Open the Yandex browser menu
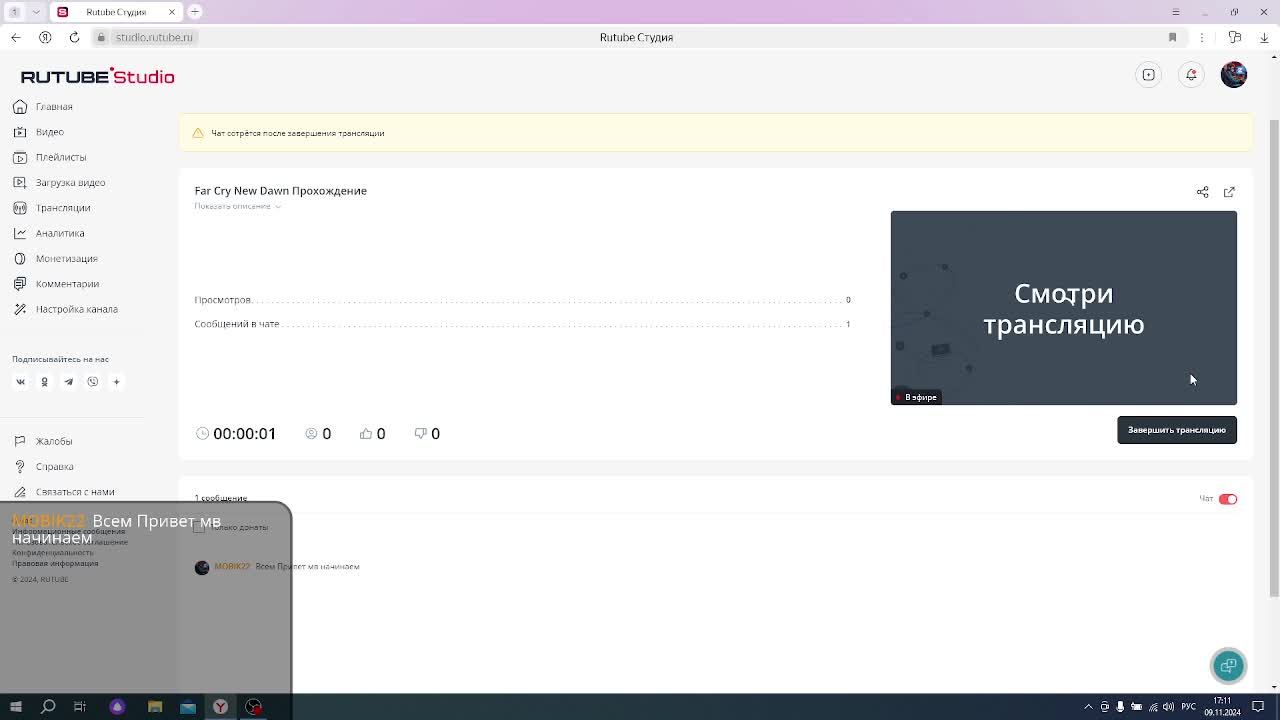The width and height of the screenshot is (1280, 720). click(1175, 11)
